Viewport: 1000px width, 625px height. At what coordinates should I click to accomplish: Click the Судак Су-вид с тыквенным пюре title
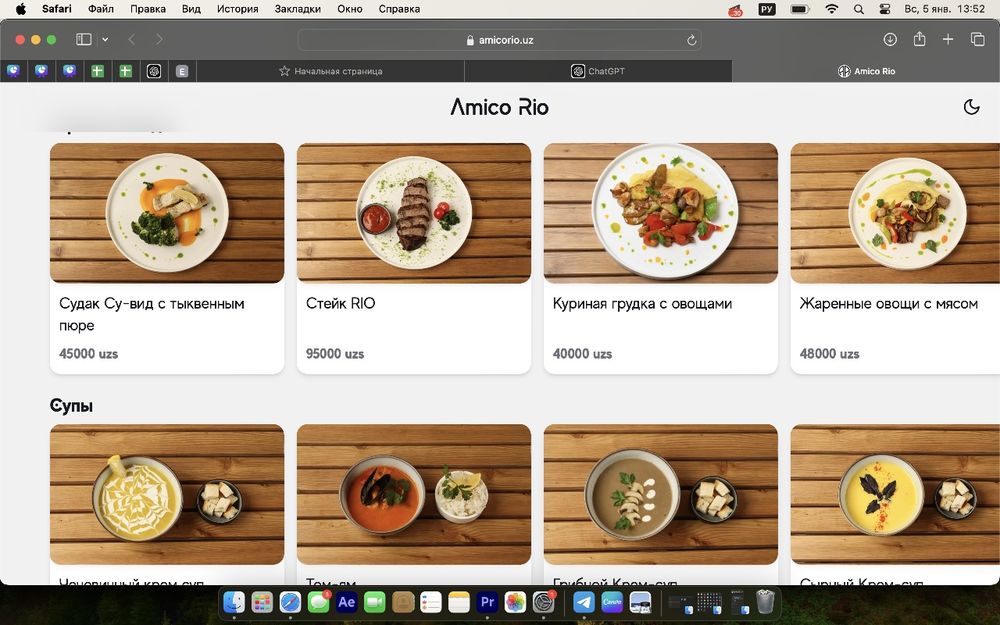point(152,314)
